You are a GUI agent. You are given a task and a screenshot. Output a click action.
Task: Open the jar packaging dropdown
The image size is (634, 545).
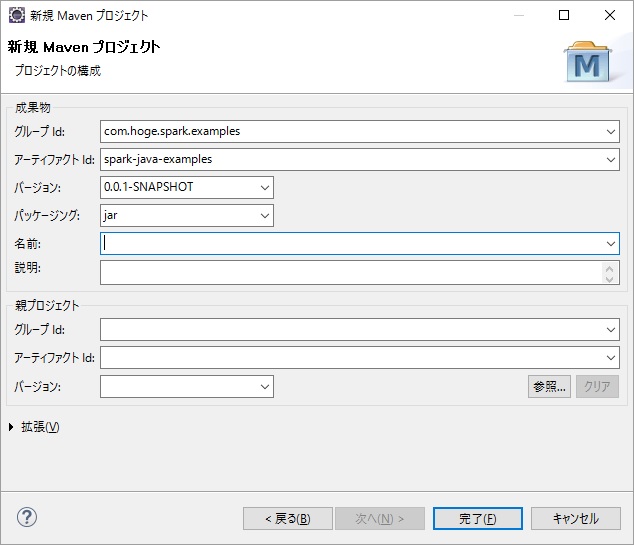265,215
